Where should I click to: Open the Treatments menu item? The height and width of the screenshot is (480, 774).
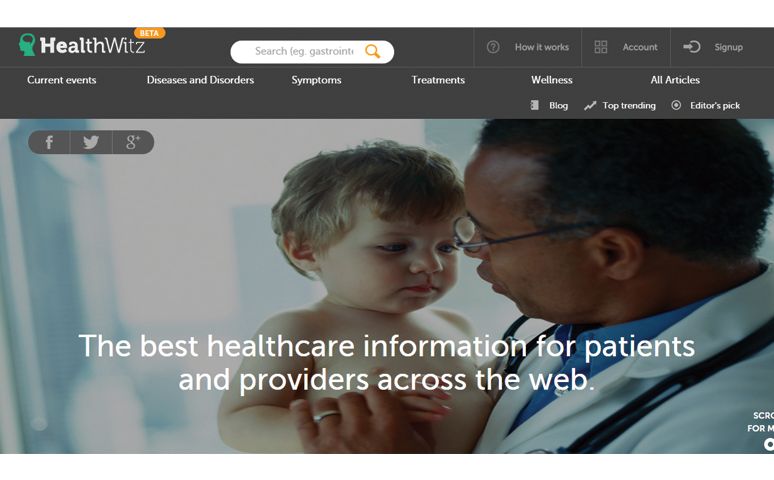[x=438, y=80]
